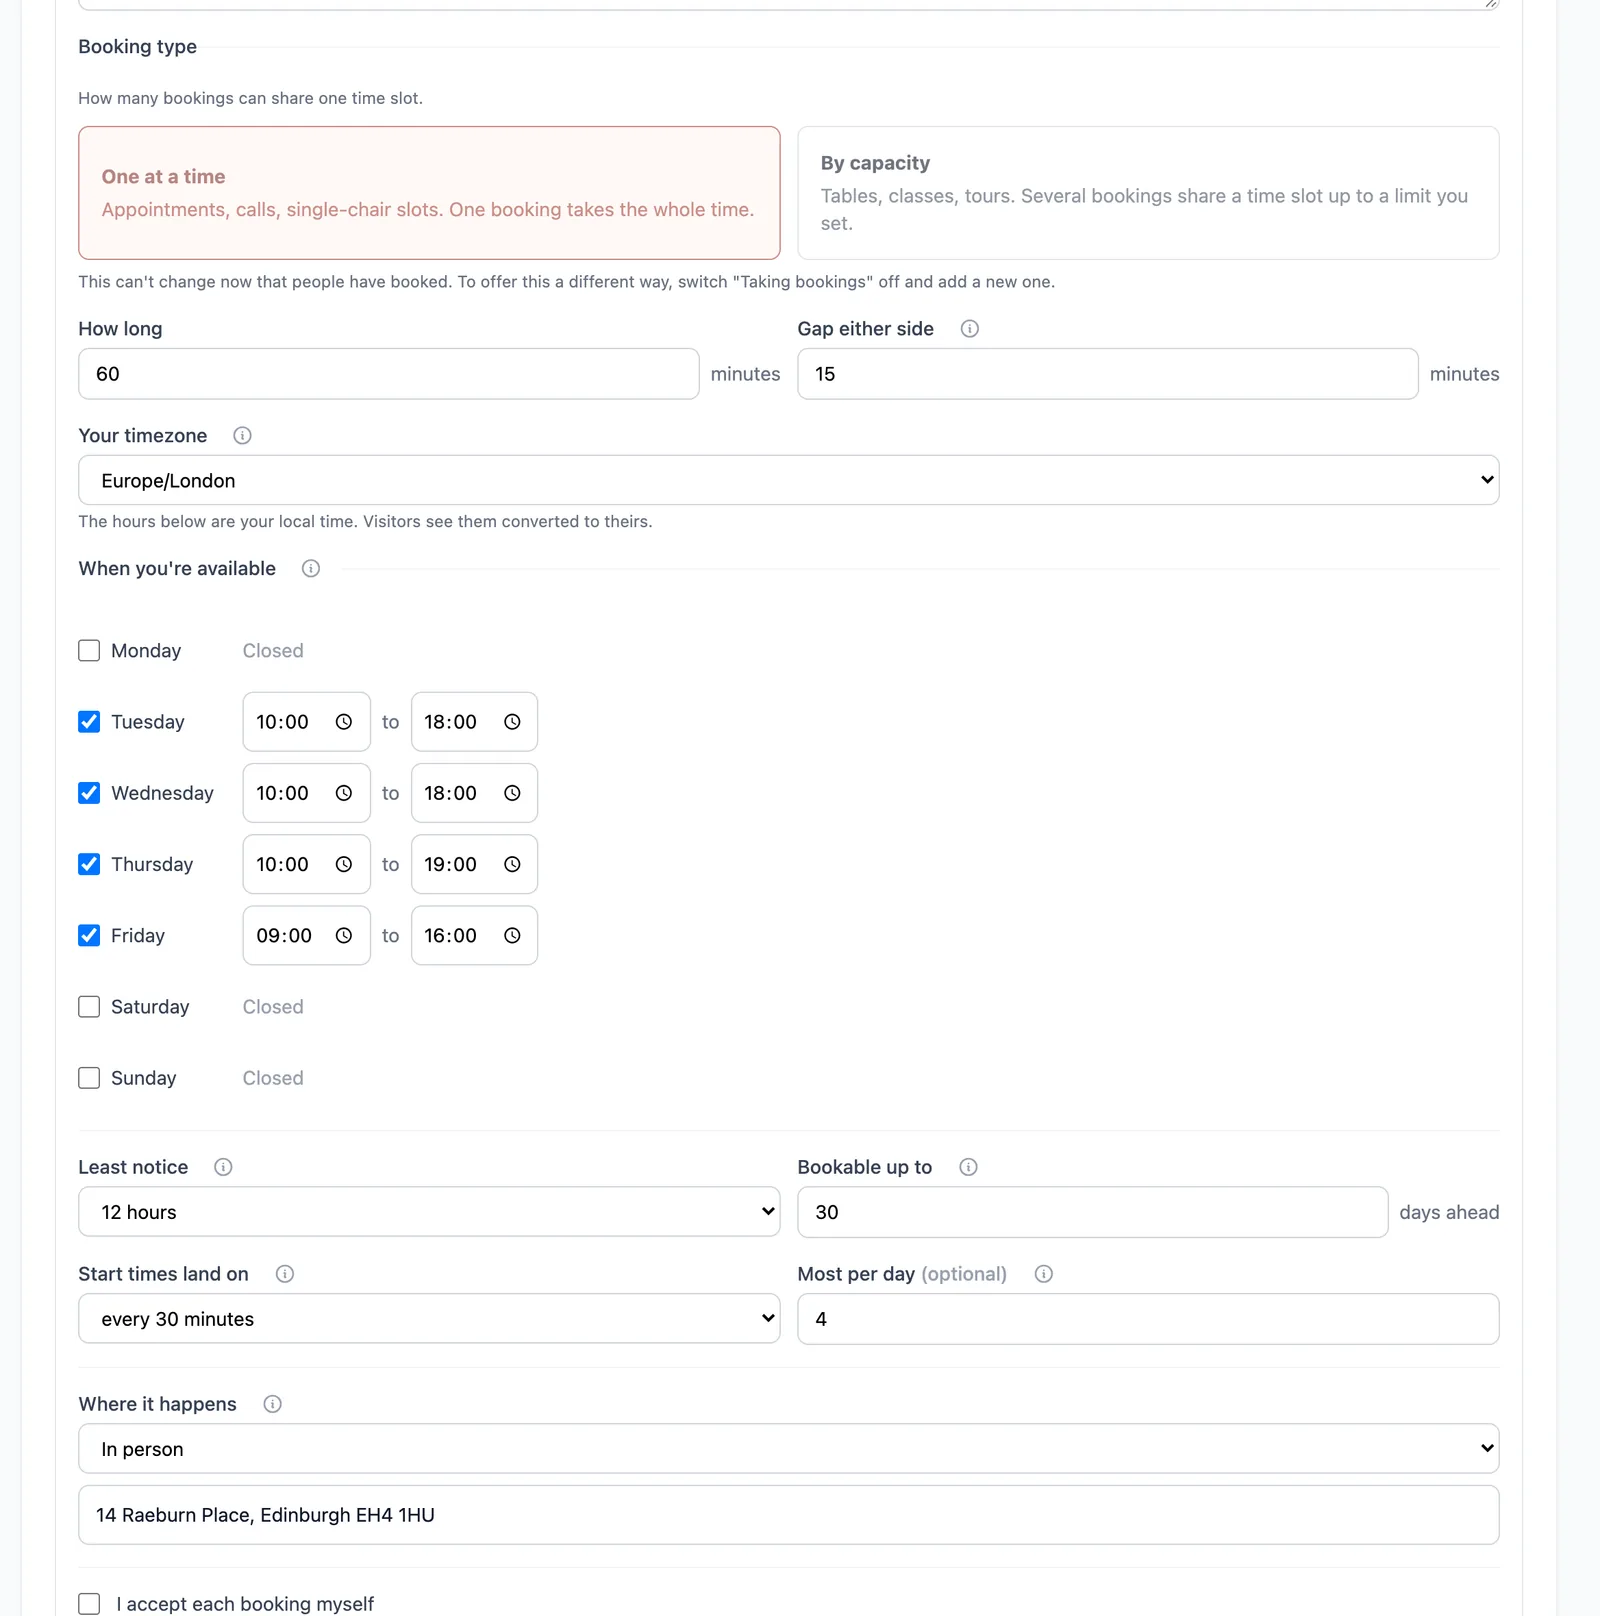Enable Saturday availability

coord(89,1007)
